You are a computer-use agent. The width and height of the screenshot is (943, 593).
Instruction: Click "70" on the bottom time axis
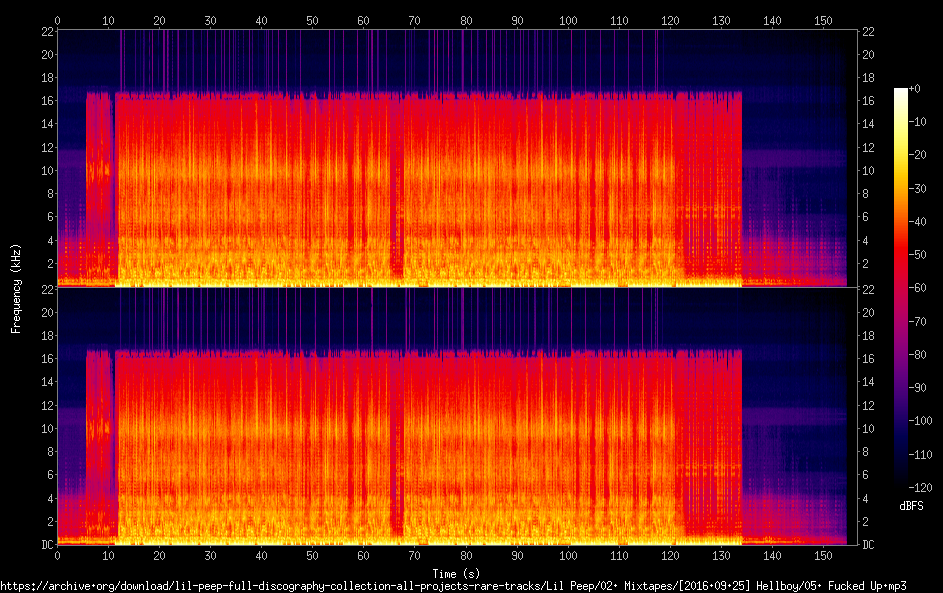tap(414, 555)
